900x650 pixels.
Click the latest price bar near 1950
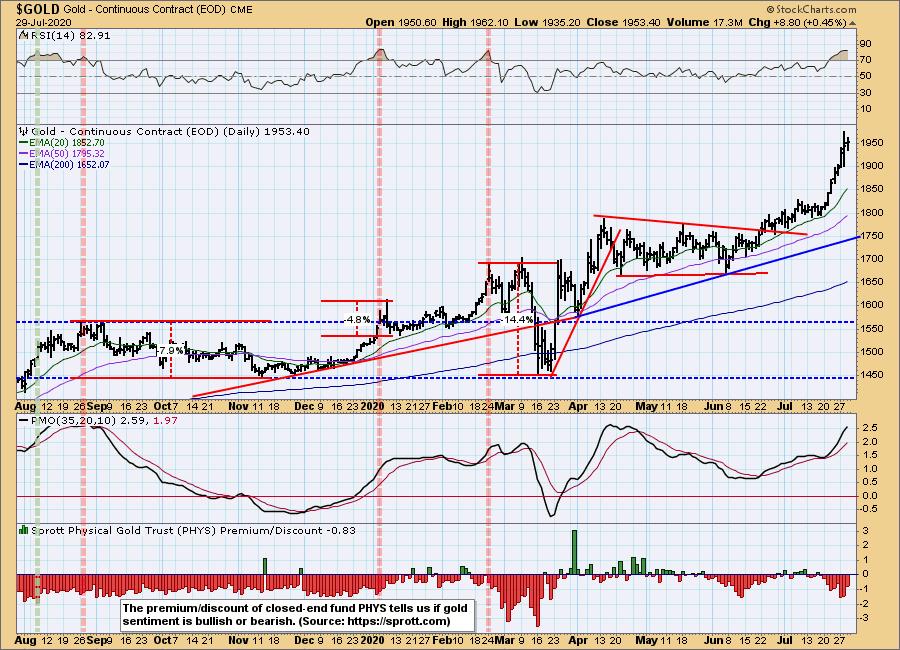(x=848, y=144)
